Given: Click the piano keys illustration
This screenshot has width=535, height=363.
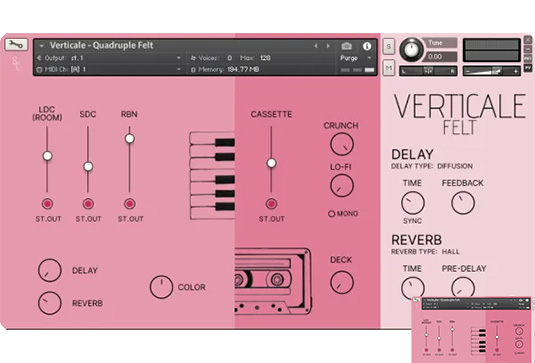Looking at the screenshot, I should (x=212, y=175).
